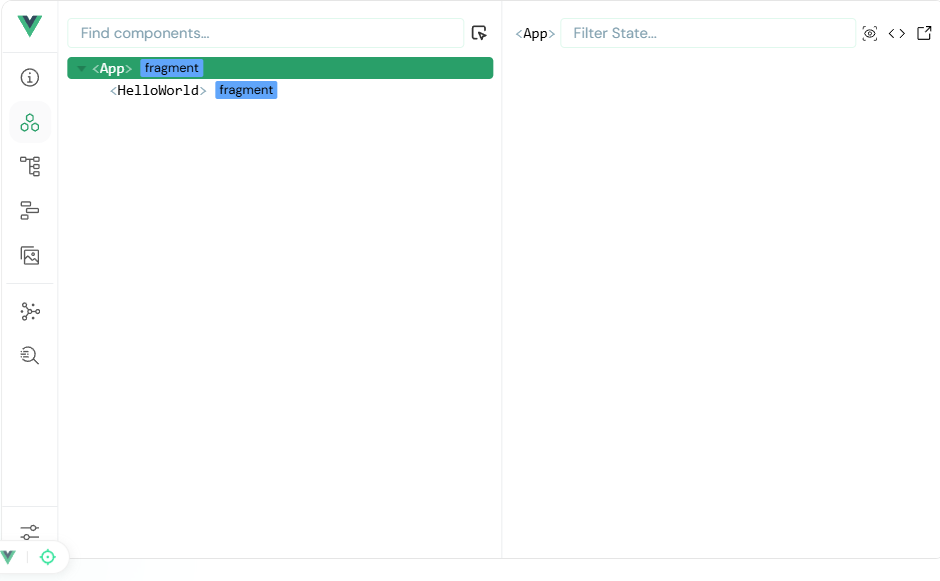Select the Components inspector icon
The height and width of the screenshot is (581, 940).
pyautogui.click(x=29, y=122)
